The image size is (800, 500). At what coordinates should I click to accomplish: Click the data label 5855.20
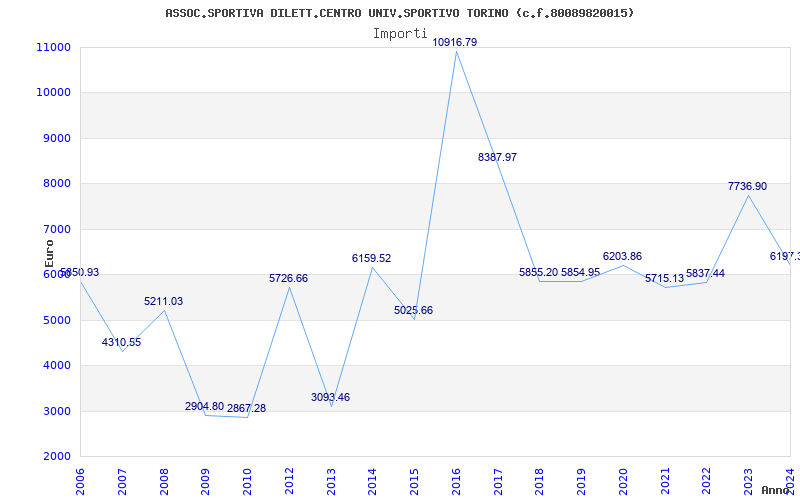[x=539, y=272]
